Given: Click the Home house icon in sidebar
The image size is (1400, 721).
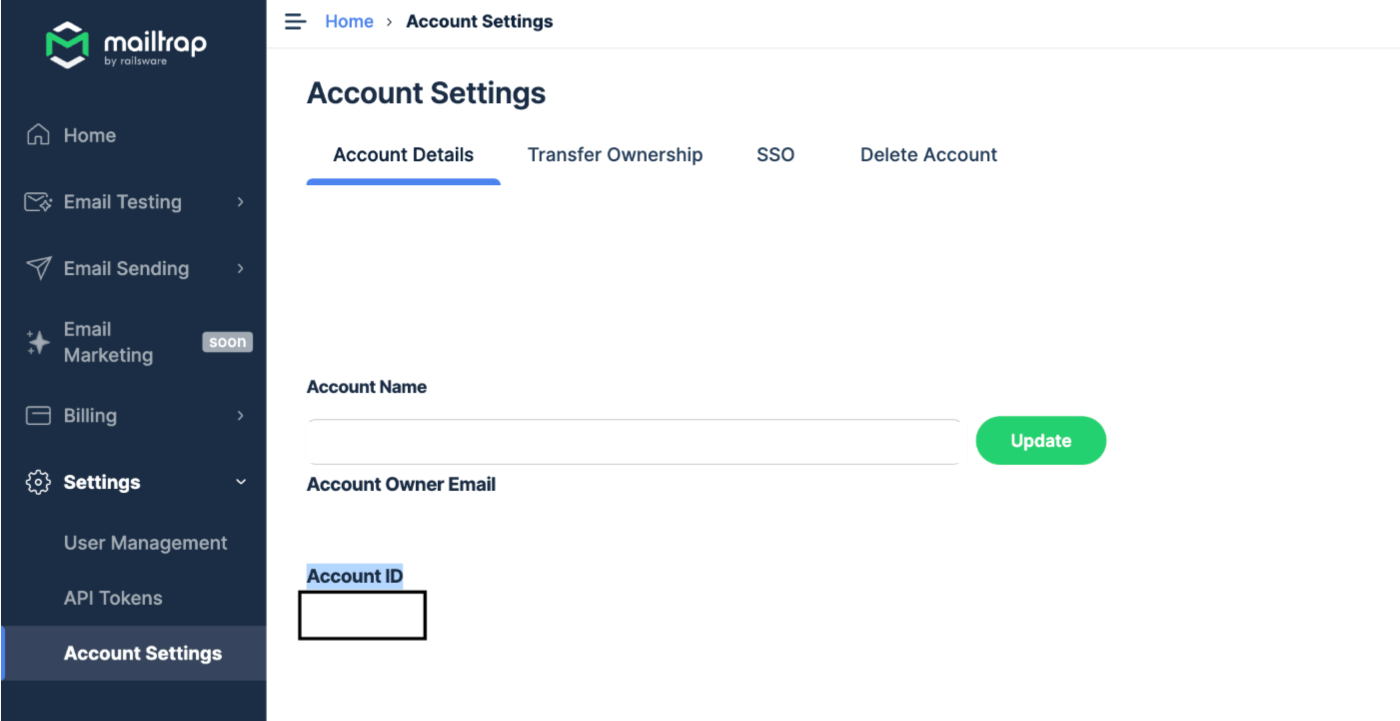Looking at the screenshot, I should [38, 135].
